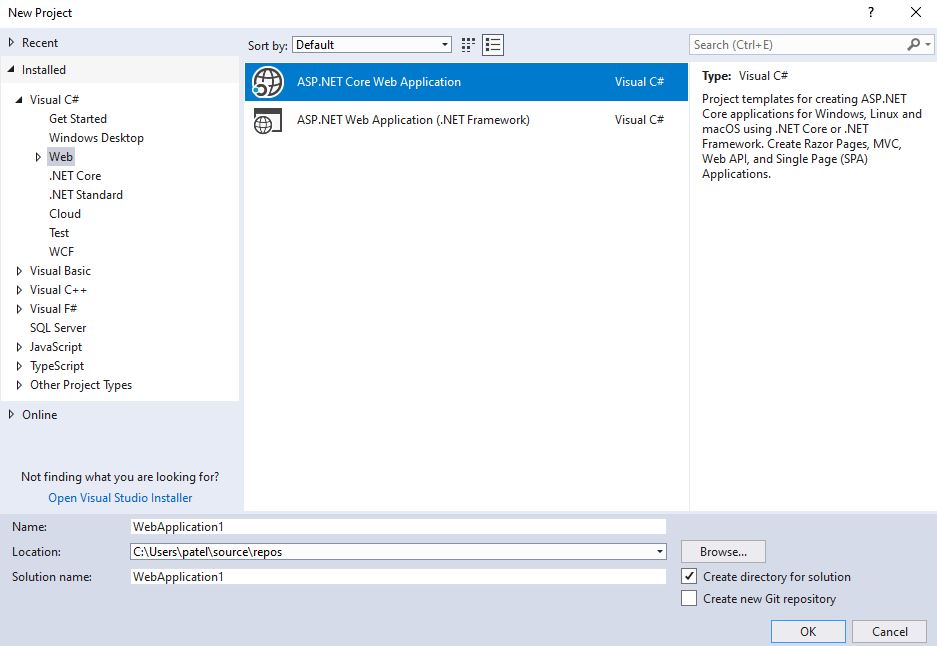This screenshot has width=937, height=646.
Task: Expand the JavaScript node
Action: [19, 347]
